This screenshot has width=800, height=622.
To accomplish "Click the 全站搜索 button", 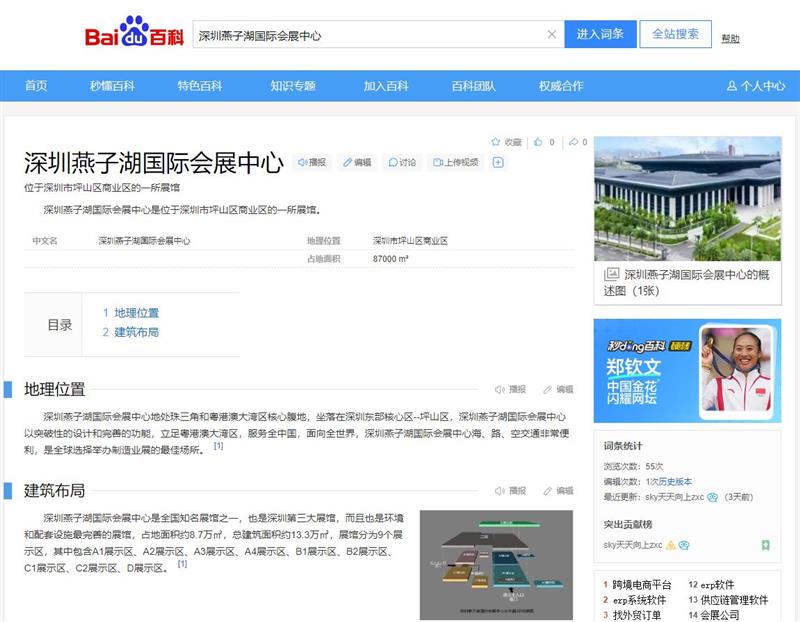I will pyautogui.click(x=675, y=34).
